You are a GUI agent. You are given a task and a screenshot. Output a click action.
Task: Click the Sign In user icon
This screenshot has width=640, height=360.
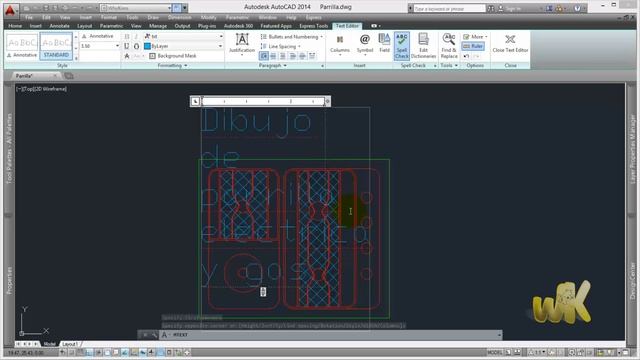pyautogui.click(x=501, y=8)
